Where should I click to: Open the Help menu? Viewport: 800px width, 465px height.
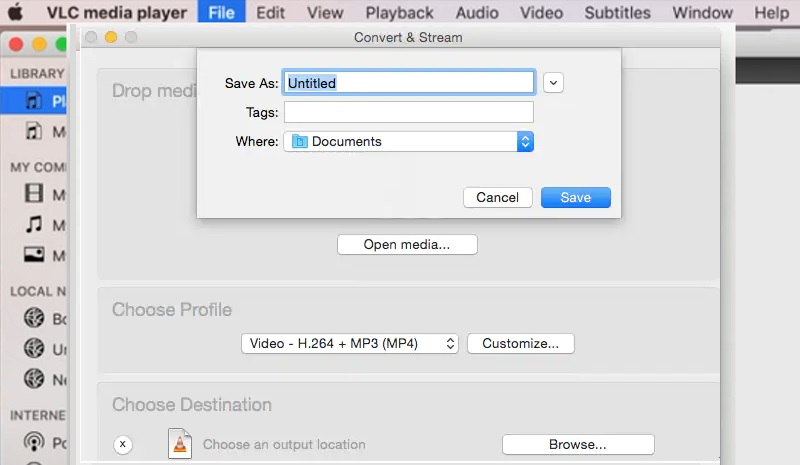[x=771, y=12]
